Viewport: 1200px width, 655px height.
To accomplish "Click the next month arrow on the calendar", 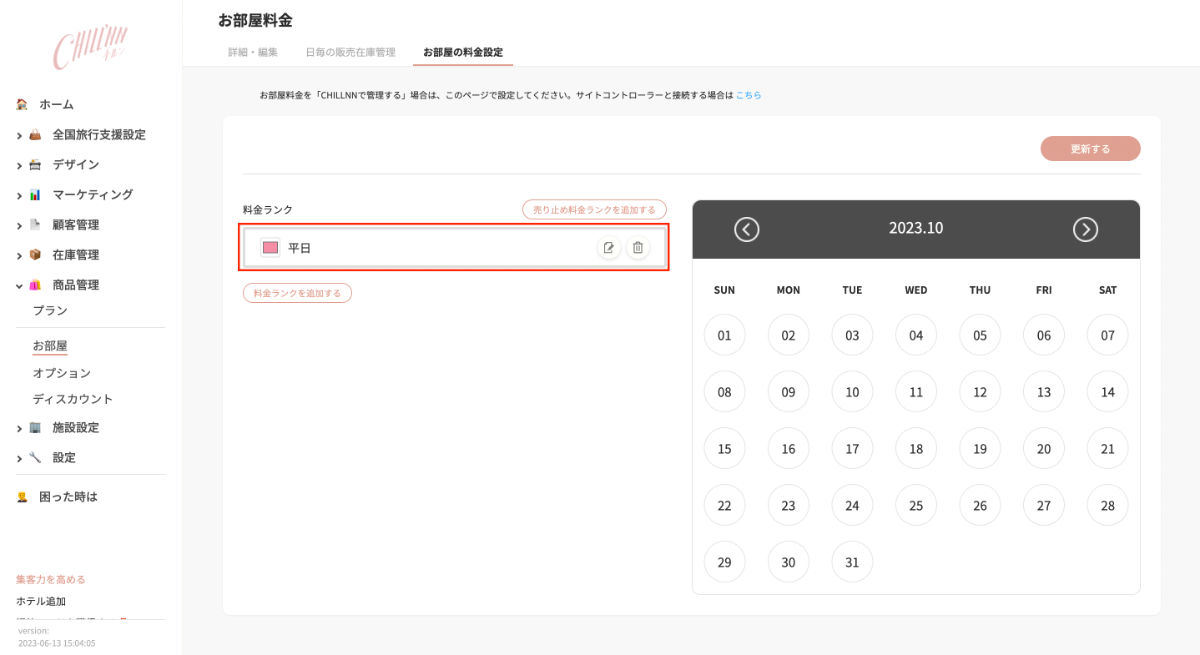I will click(x=1085, y=229).
